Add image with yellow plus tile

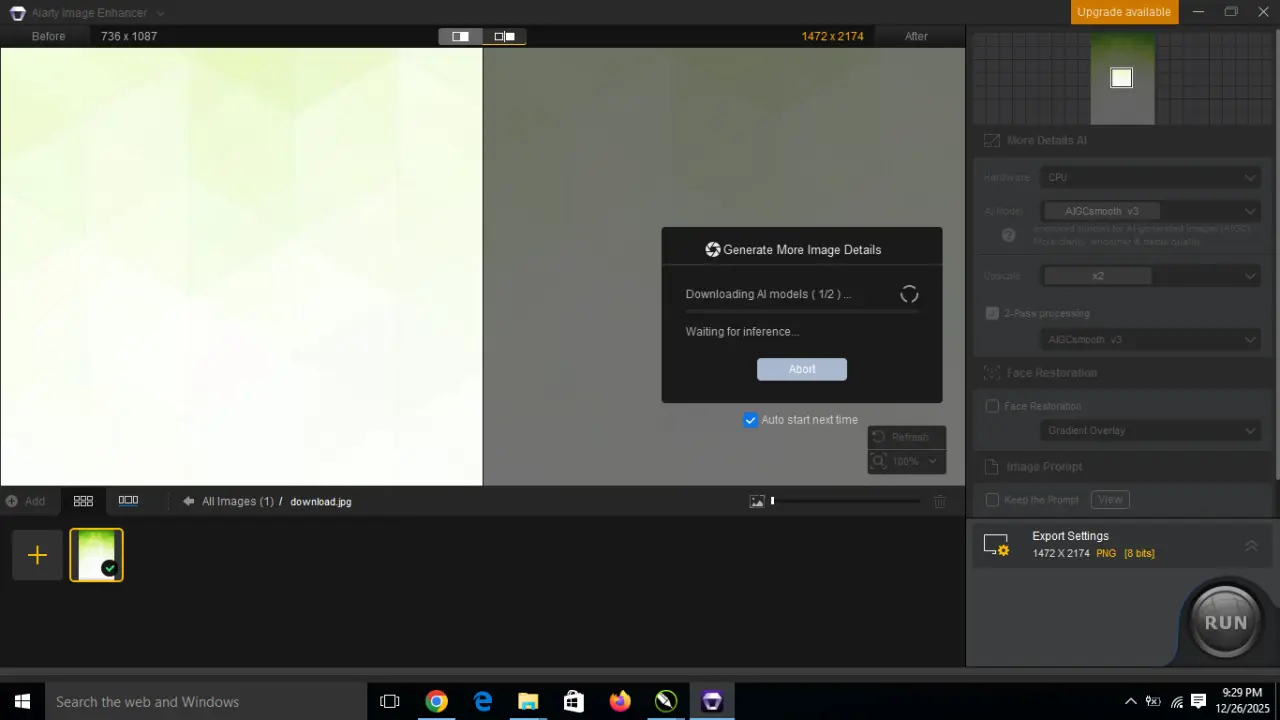click(37, 555)
